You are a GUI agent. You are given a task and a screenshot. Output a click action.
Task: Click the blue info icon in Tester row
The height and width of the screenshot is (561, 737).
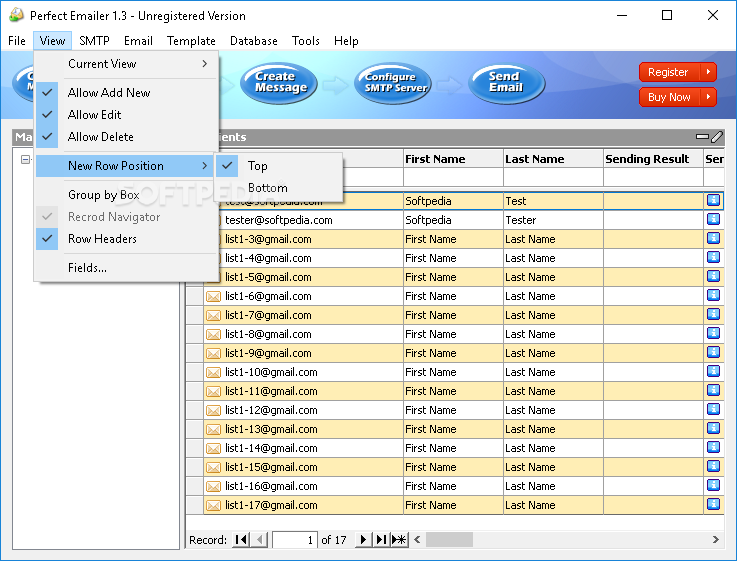[x=713, y=219]
